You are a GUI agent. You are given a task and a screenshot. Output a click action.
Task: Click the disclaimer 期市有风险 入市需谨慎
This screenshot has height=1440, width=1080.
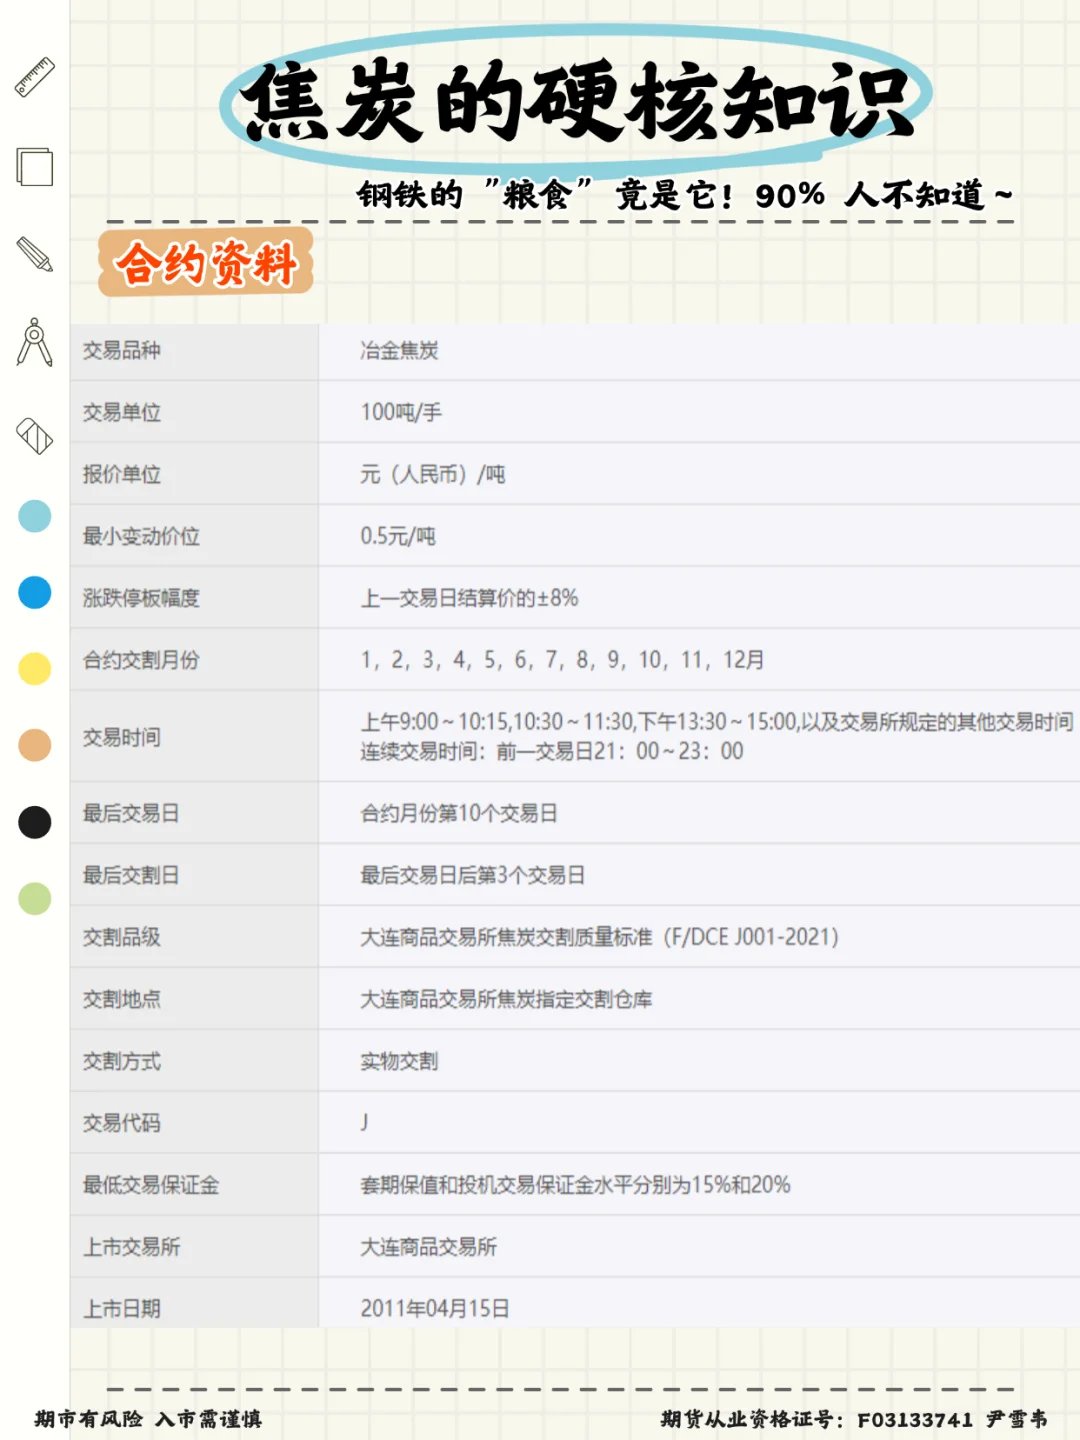click(148, 1419)
